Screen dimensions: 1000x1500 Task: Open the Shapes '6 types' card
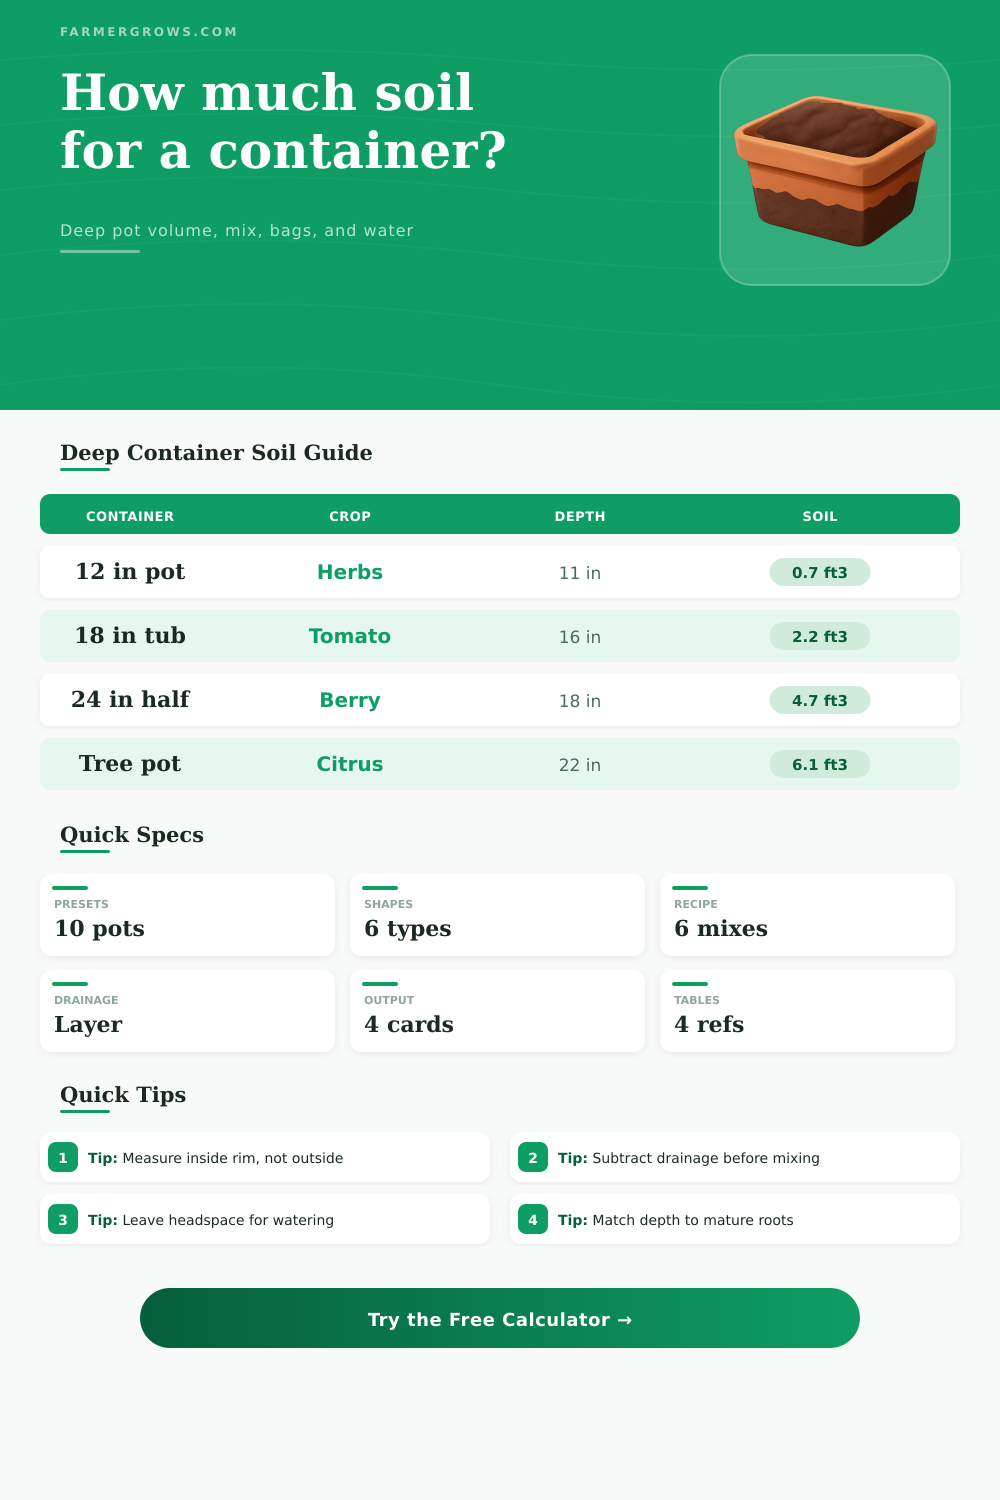(497, 915)
